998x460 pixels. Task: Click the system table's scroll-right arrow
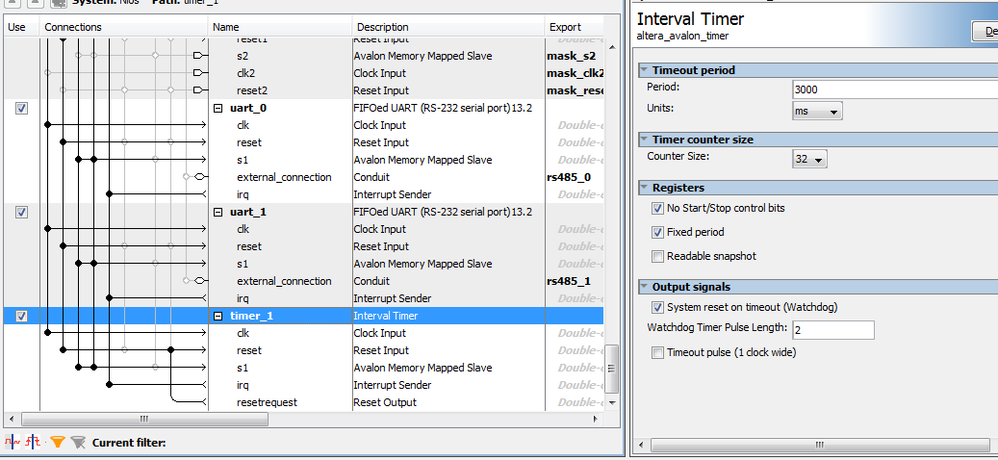[x=595, y=419]
